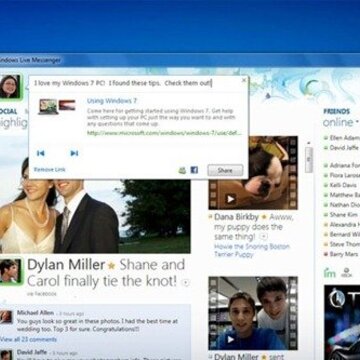360x360 pixels.
Task: Select Matthew in friends list
Action: pos(343,195)
